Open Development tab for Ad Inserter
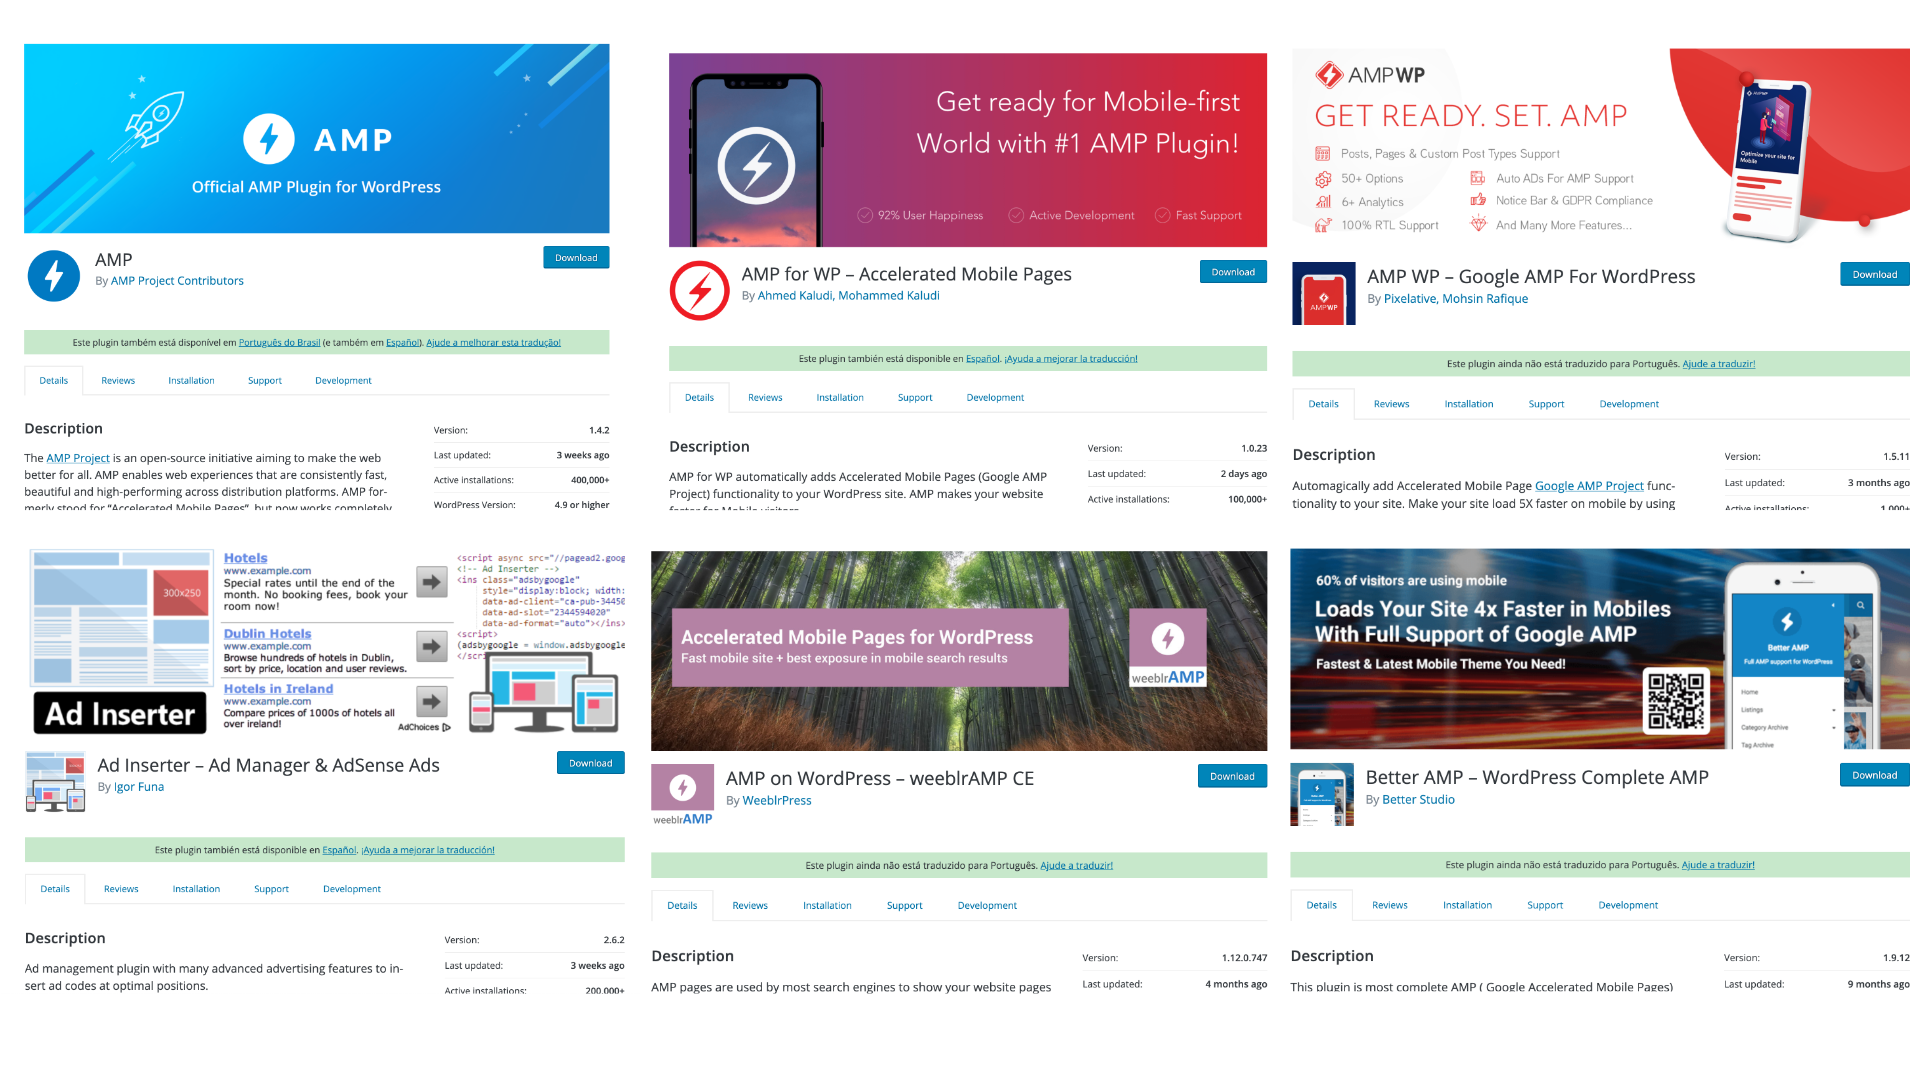 pyautogui.click(x=351, y=889)
